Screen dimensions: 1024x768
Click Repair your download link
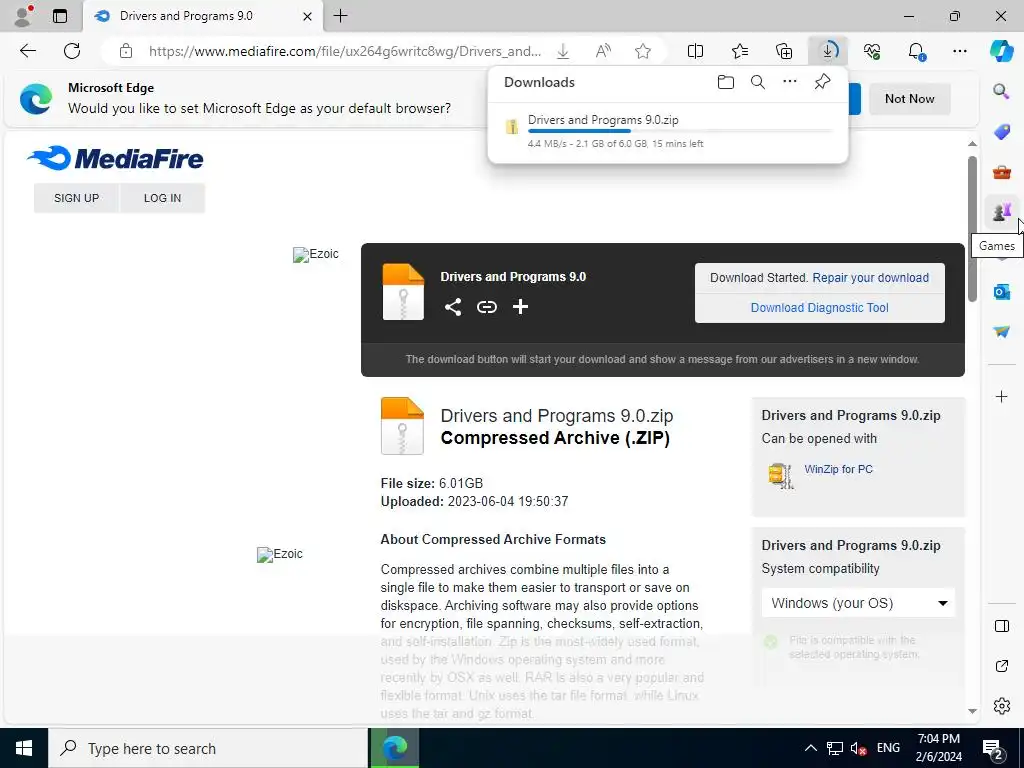tap(871, 278)
